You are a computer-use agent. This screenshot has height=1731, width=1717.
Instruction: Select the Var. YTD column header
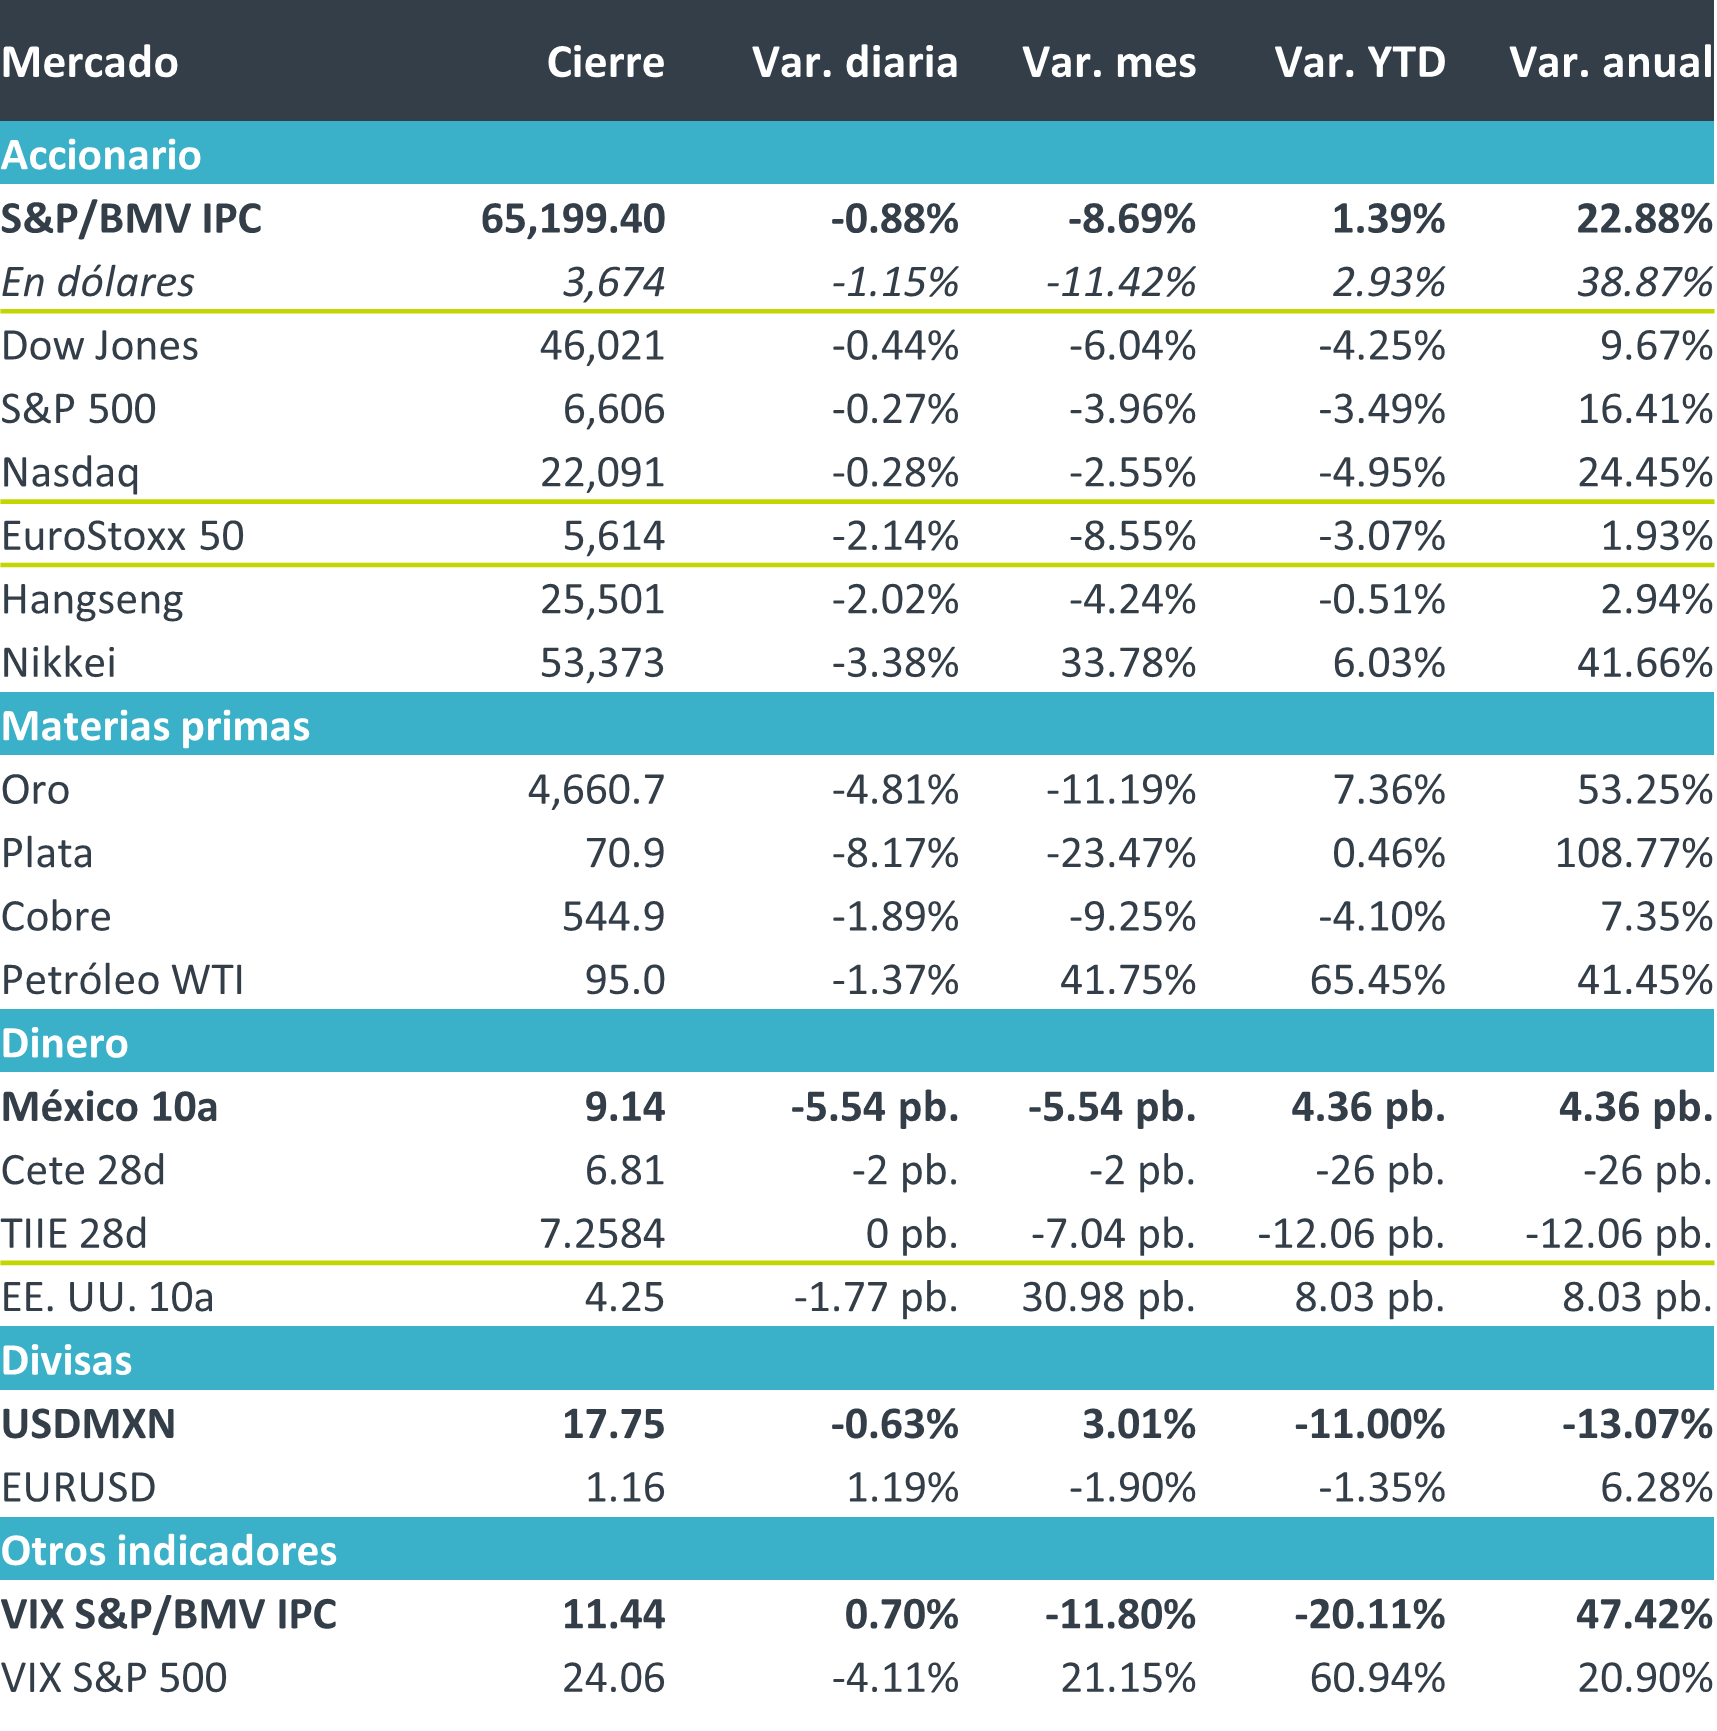click(1360, 62)
